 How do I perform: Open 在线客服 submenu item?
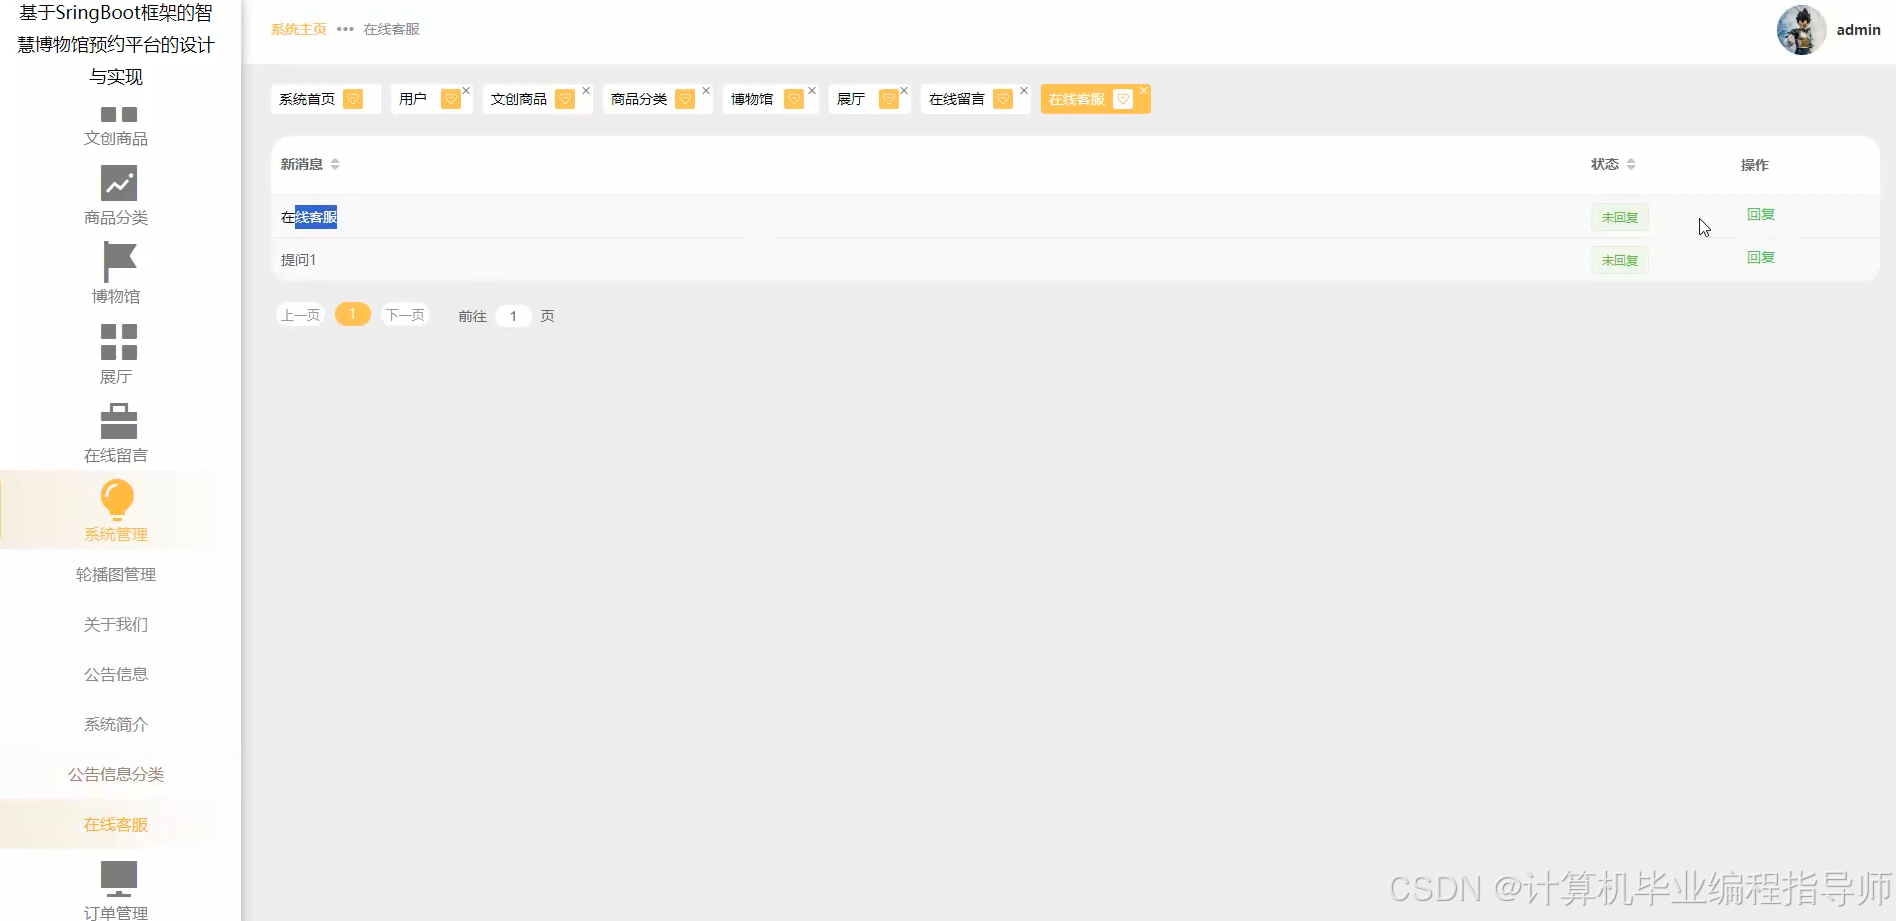coord(116,824)
